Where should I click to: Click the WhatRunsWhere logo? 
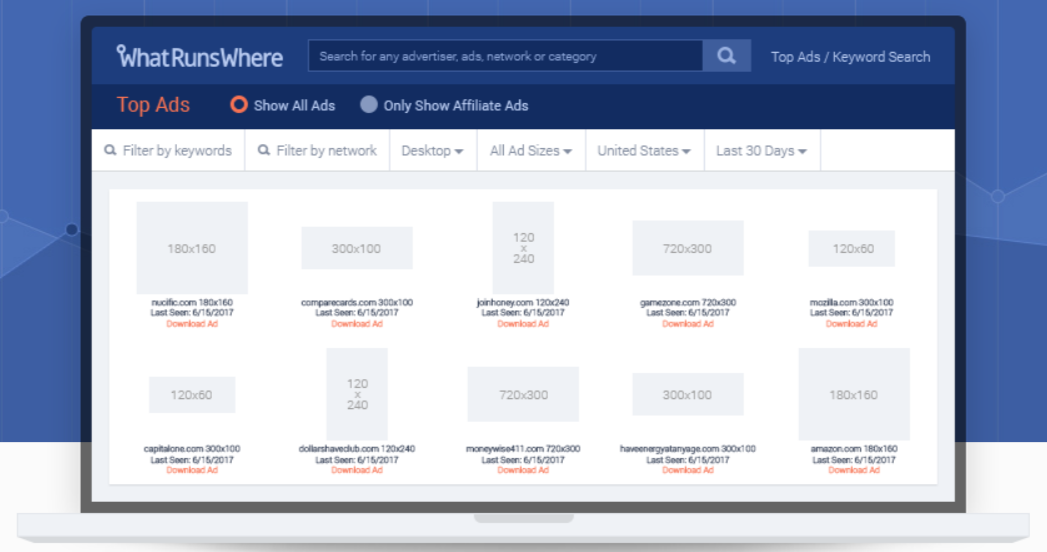200,57
